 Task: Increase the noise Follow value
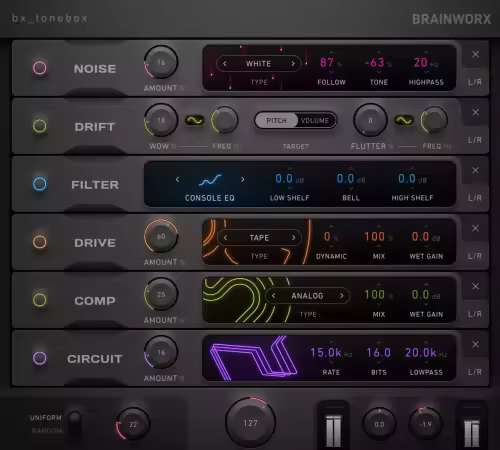point(331,53)
